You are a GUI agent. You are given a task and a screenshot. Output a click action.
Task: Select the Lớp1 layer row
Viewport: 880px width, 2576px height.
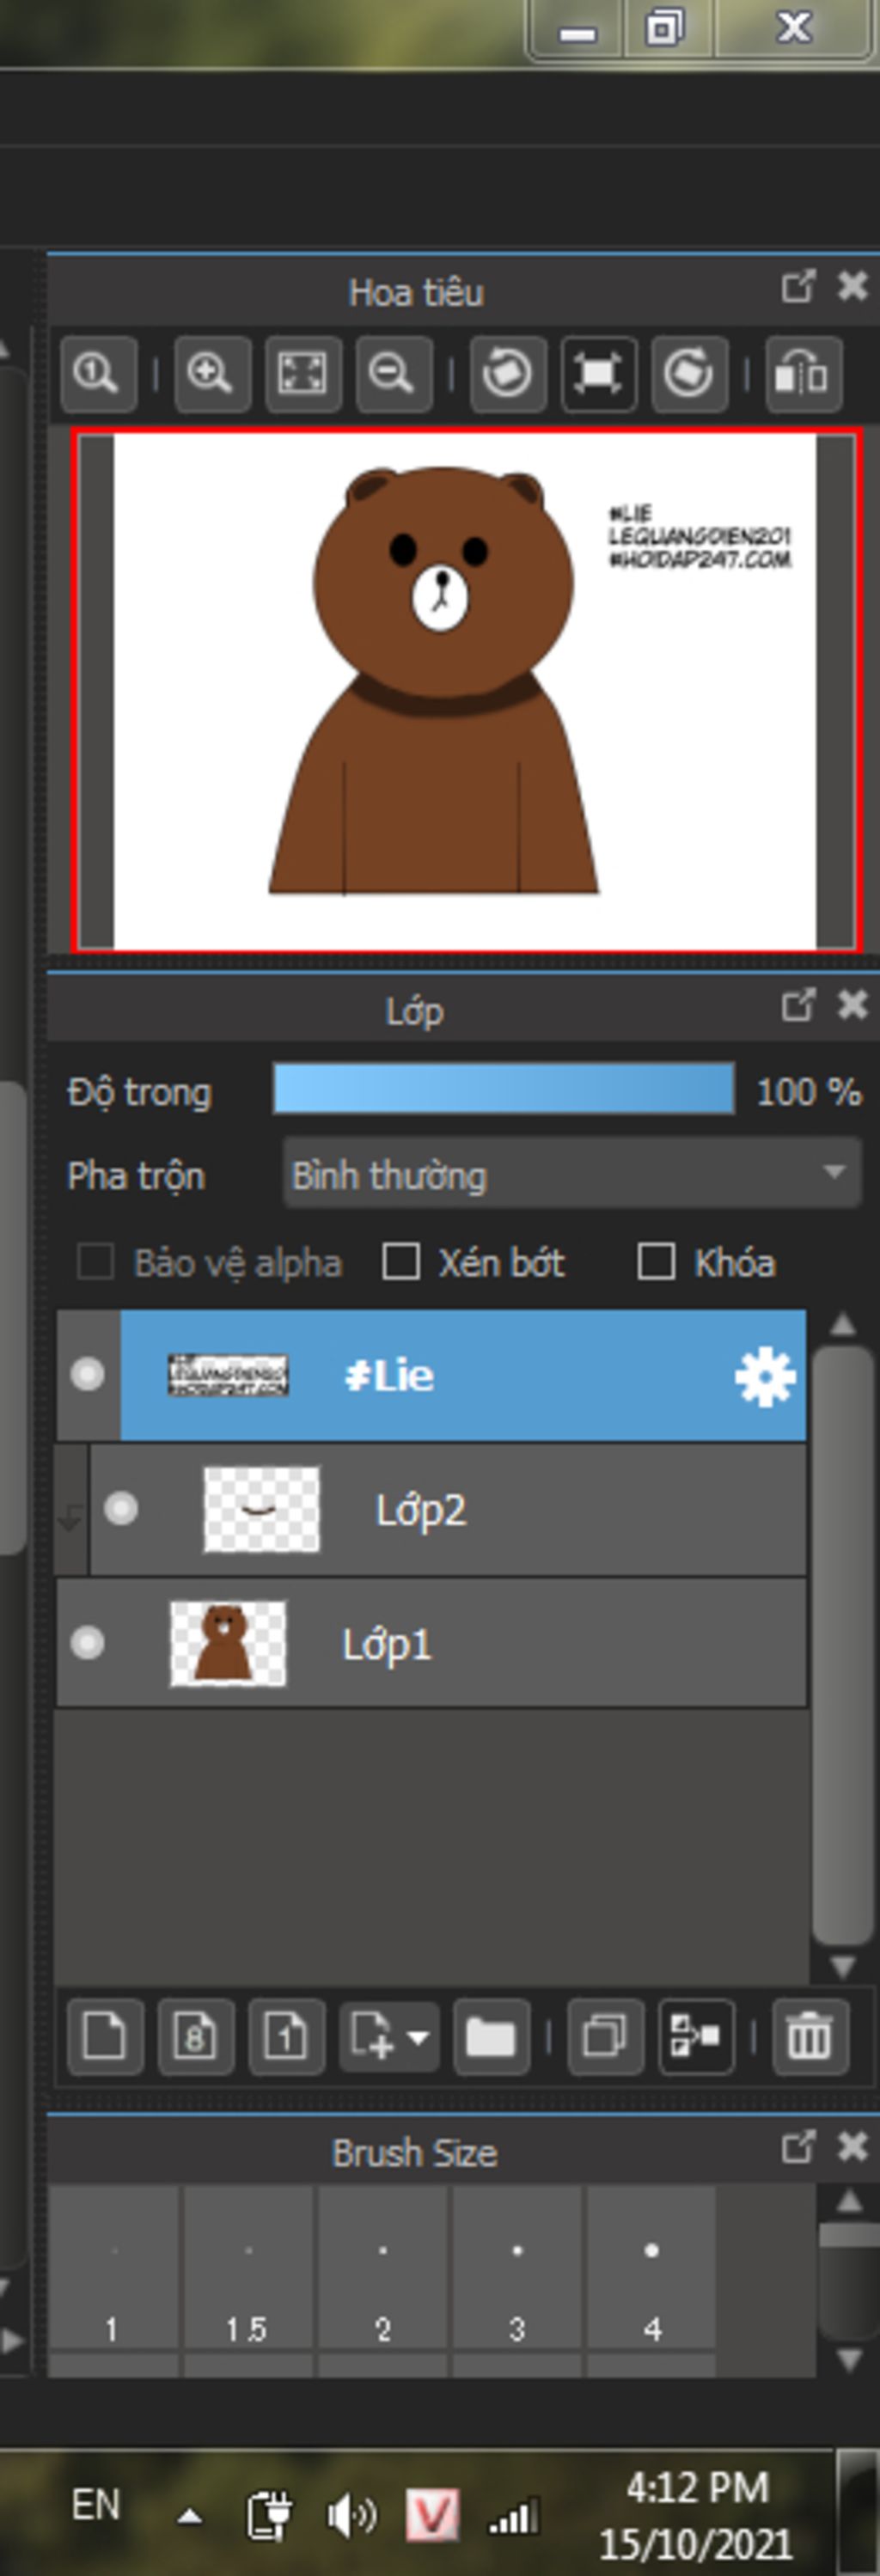(500, 1644)
